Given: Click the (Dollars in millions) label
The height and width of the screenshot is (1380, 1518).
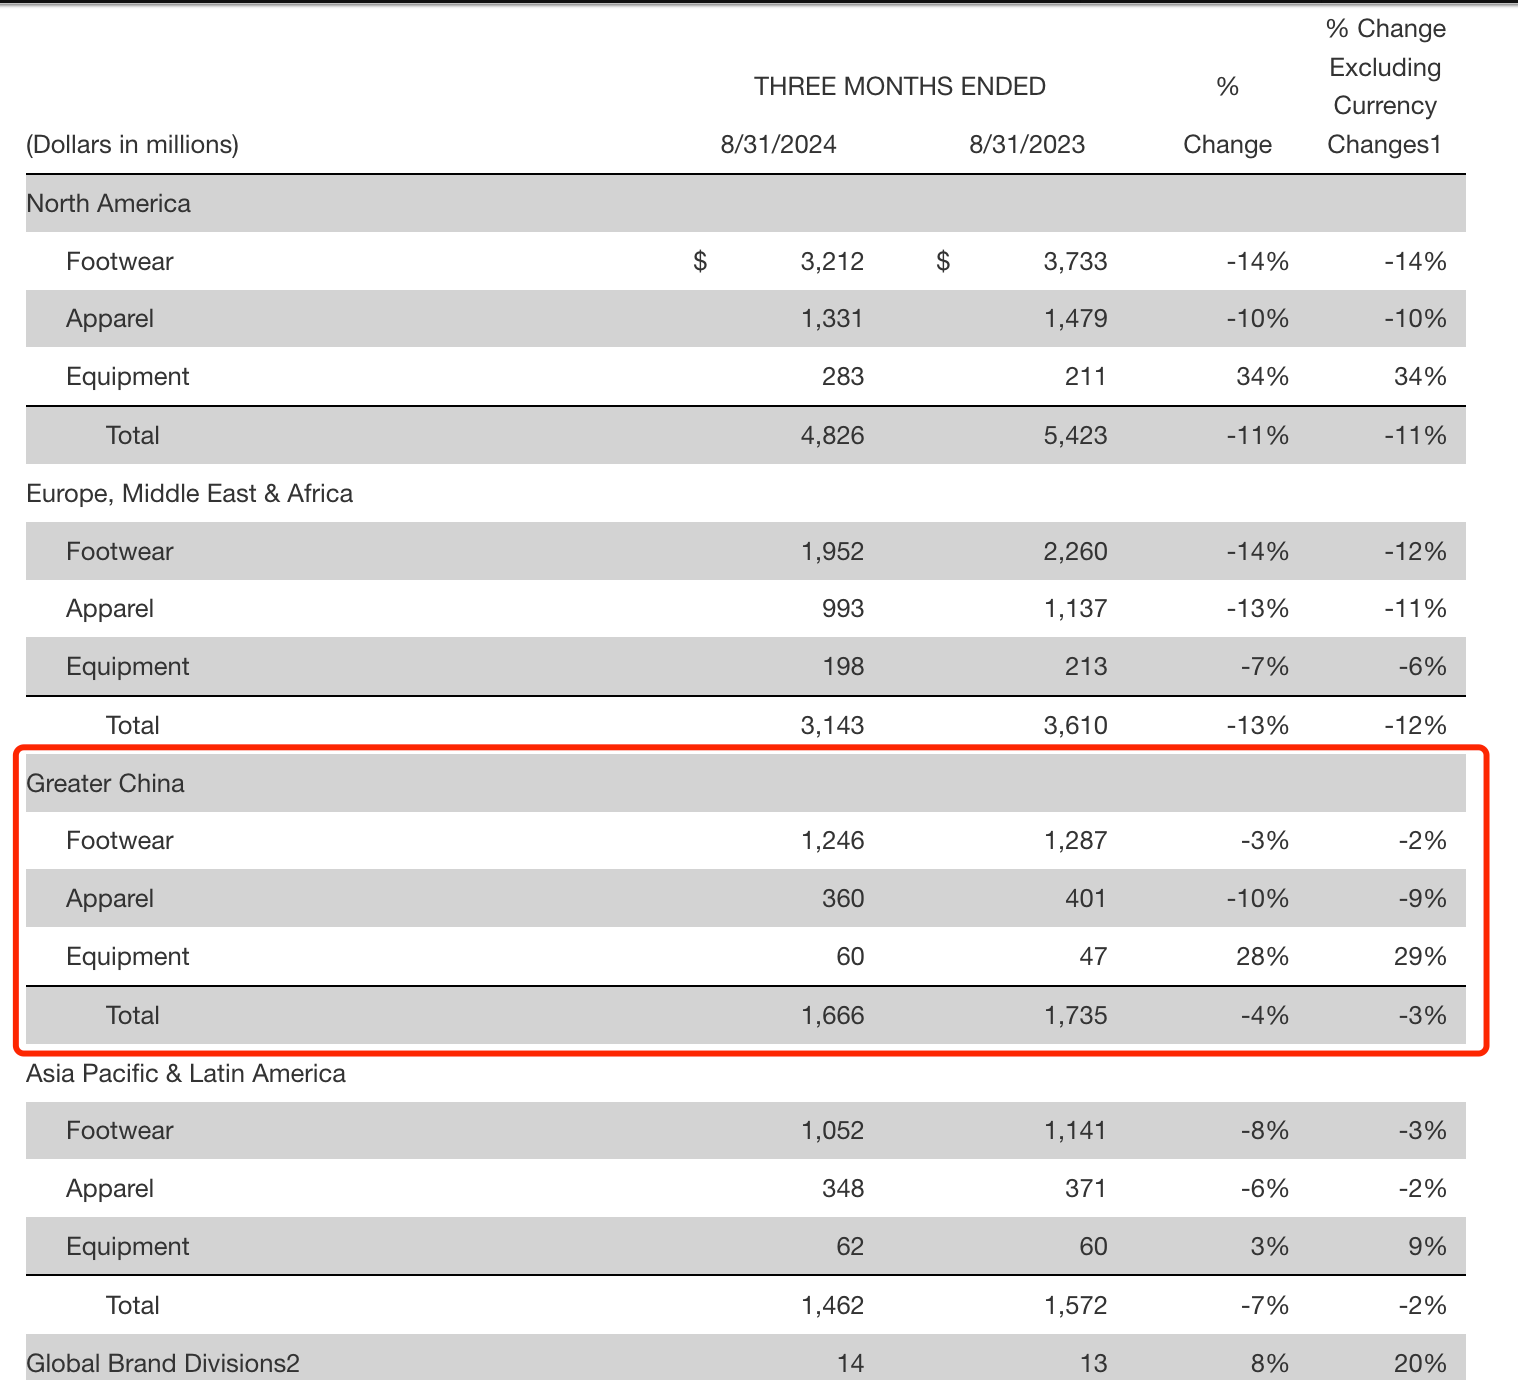Looking at the screenshot, I should coord(132,145).
